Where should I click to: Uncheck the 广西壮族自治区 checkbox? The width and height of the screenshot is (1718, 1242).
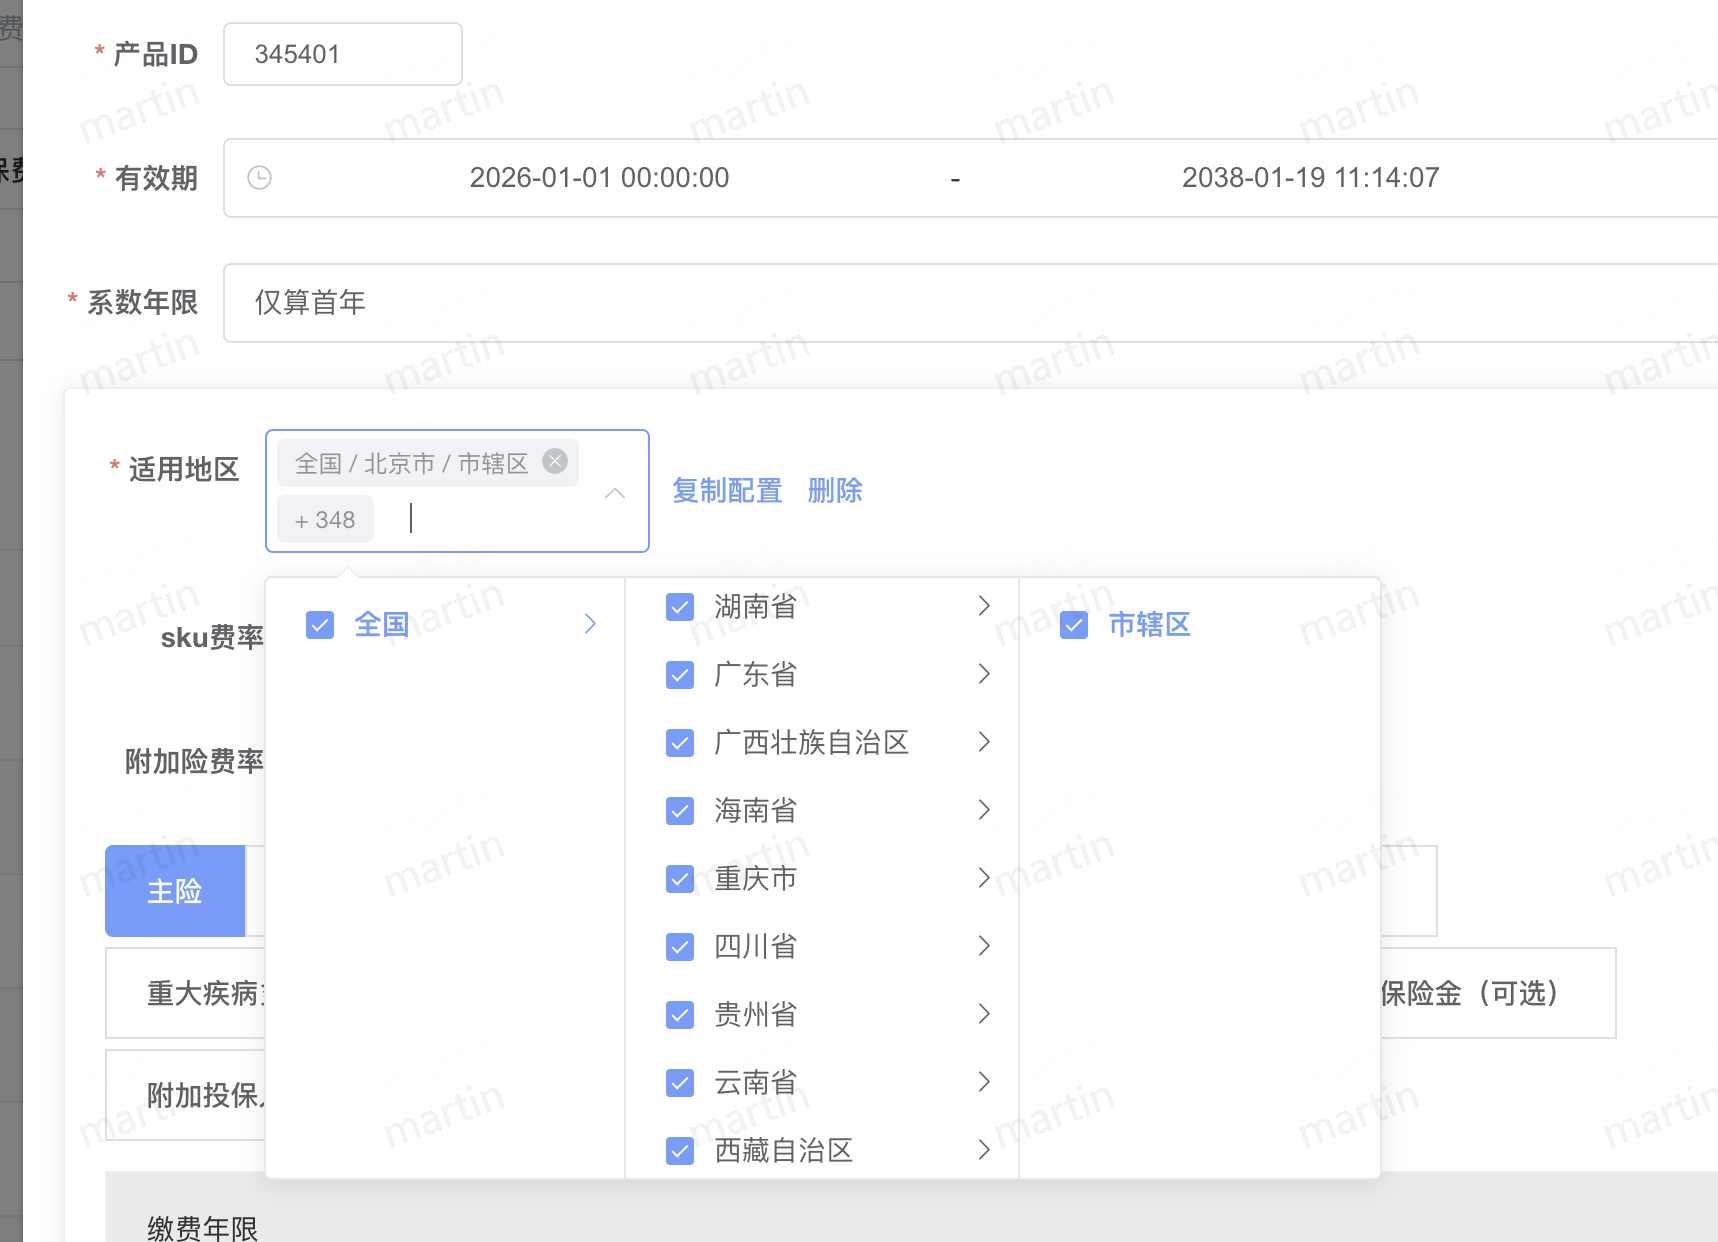coord(680,743)
